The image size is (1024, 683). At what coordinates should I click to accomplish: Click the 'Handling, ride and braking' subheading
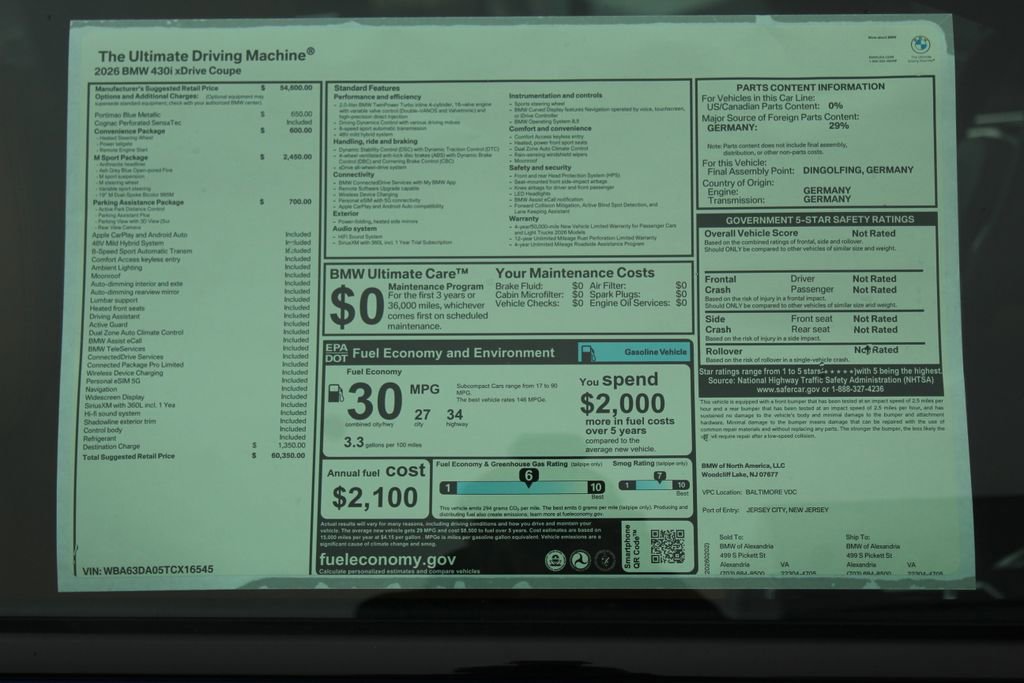[375, 141]
